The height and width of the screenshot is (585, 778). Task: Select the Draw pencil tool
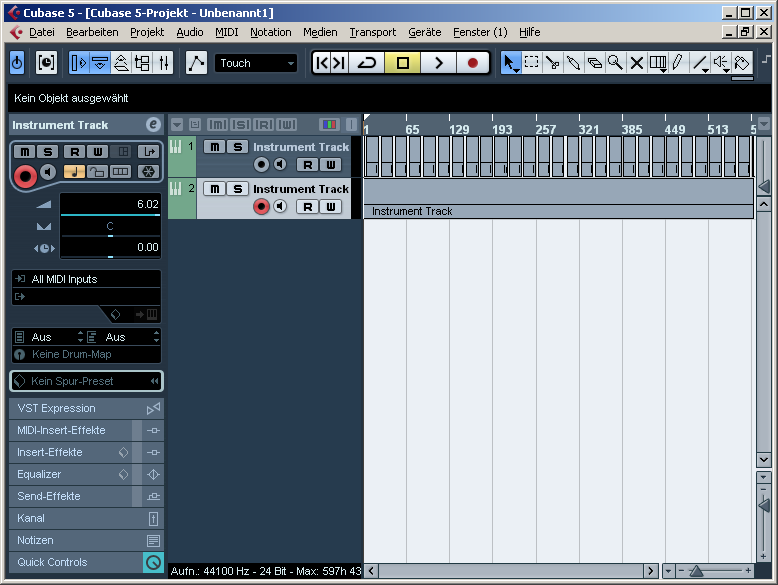point(678,63)
